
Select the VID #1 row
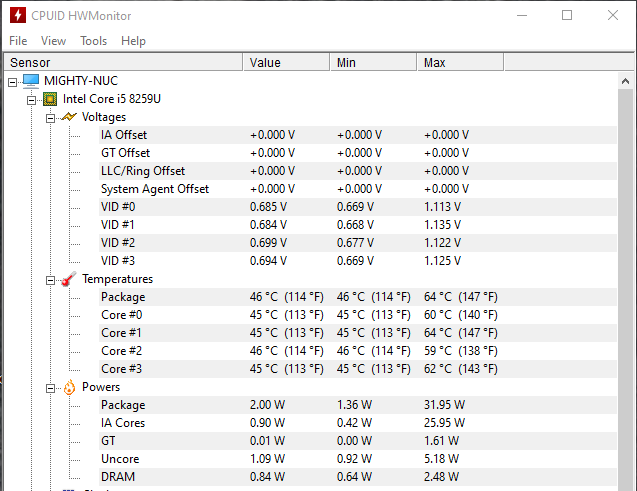358,225
